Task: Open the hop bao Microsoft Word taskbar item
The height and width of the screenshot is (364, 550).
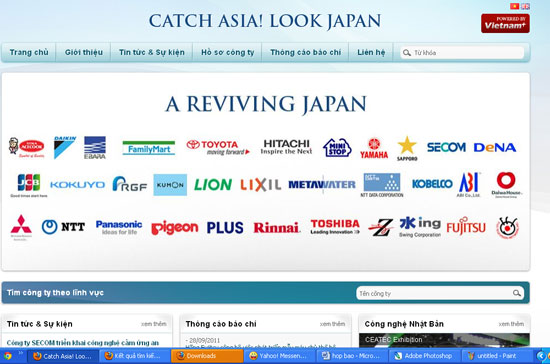Action: 351,356
